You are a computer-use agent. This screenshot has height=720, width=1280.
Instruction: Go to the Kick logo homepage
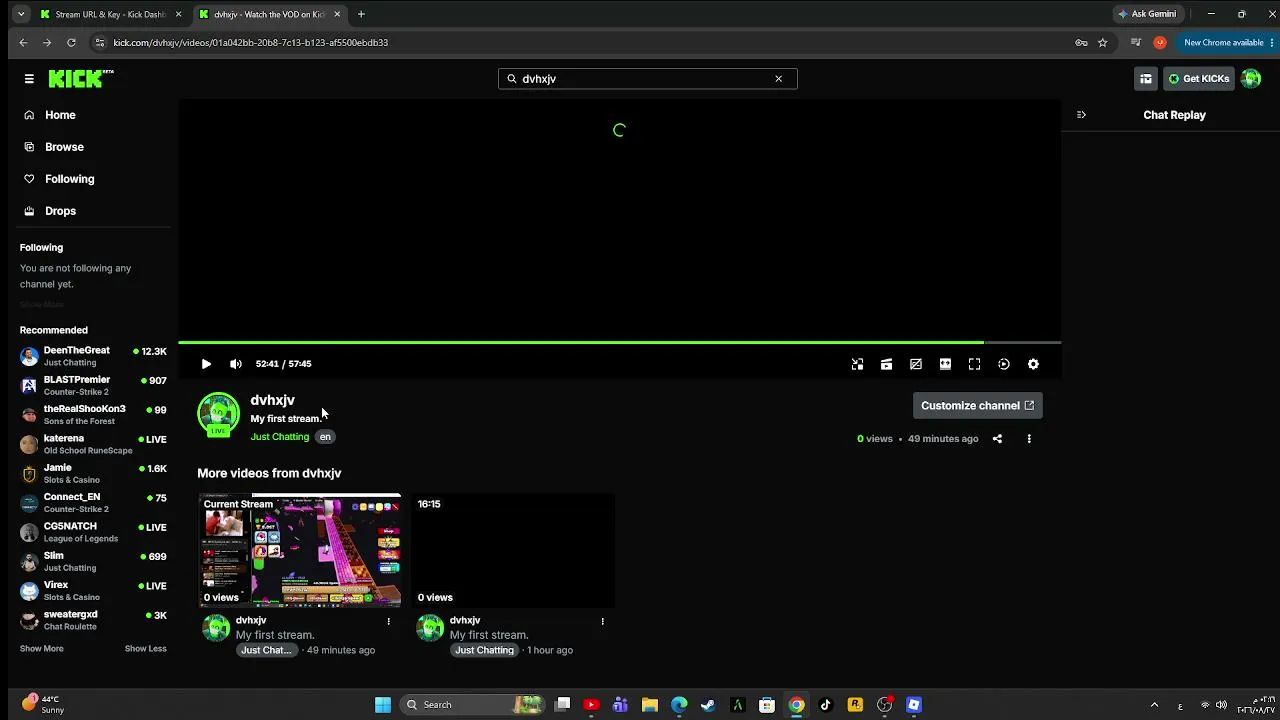[x=81, y=79]
